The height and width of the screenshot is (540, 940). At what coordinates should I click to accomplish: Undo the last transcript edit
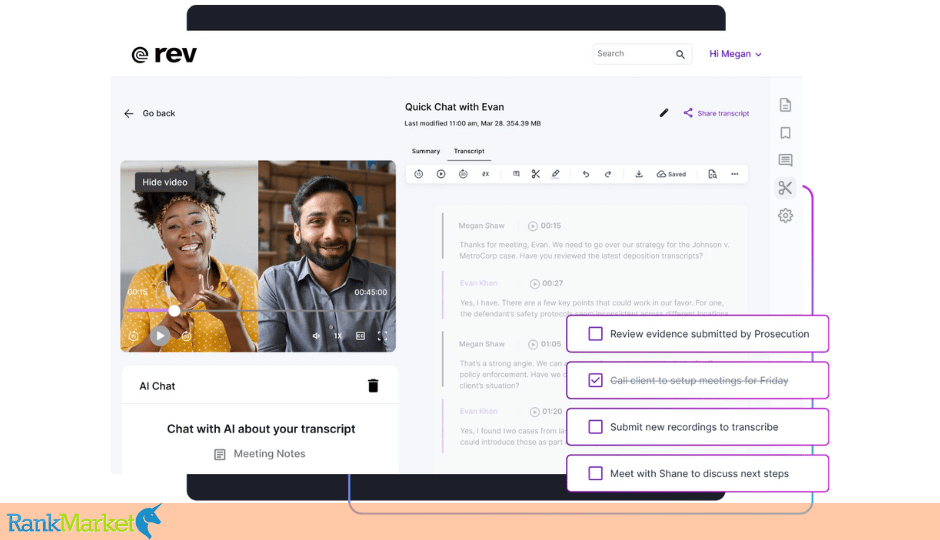pyautogui.click(x=586, y=174)
